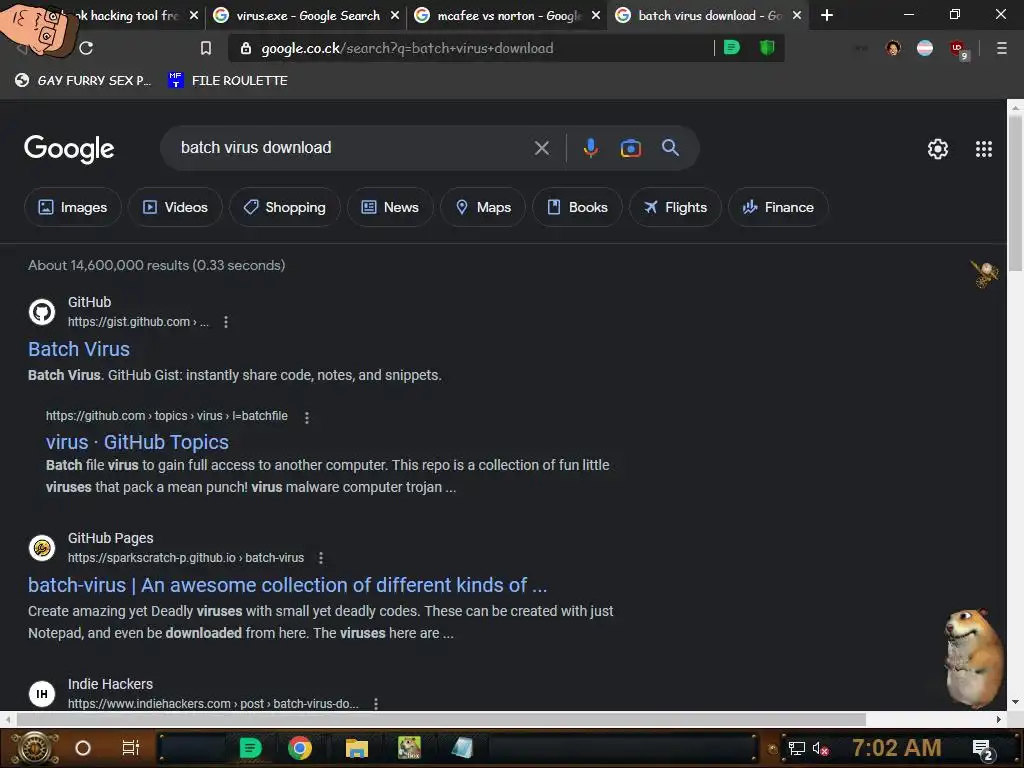This screenshot has width=1024, height=768.
Task: Close the mcafee vs norton tab
Action: pyautogui.click(x=596, y=15)
